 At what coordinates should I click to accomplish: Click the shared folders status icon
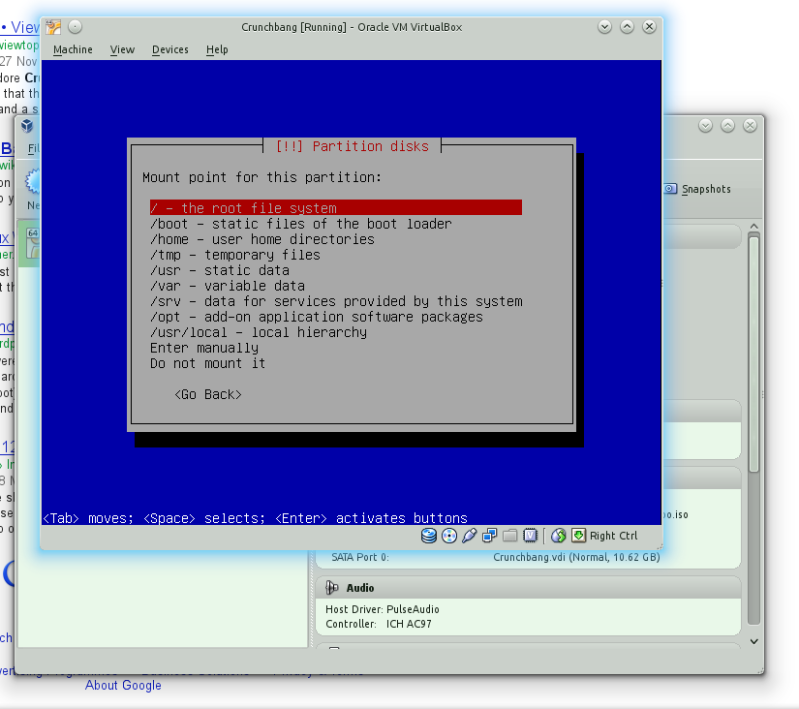pyautogui.click(x=510, y=536)
